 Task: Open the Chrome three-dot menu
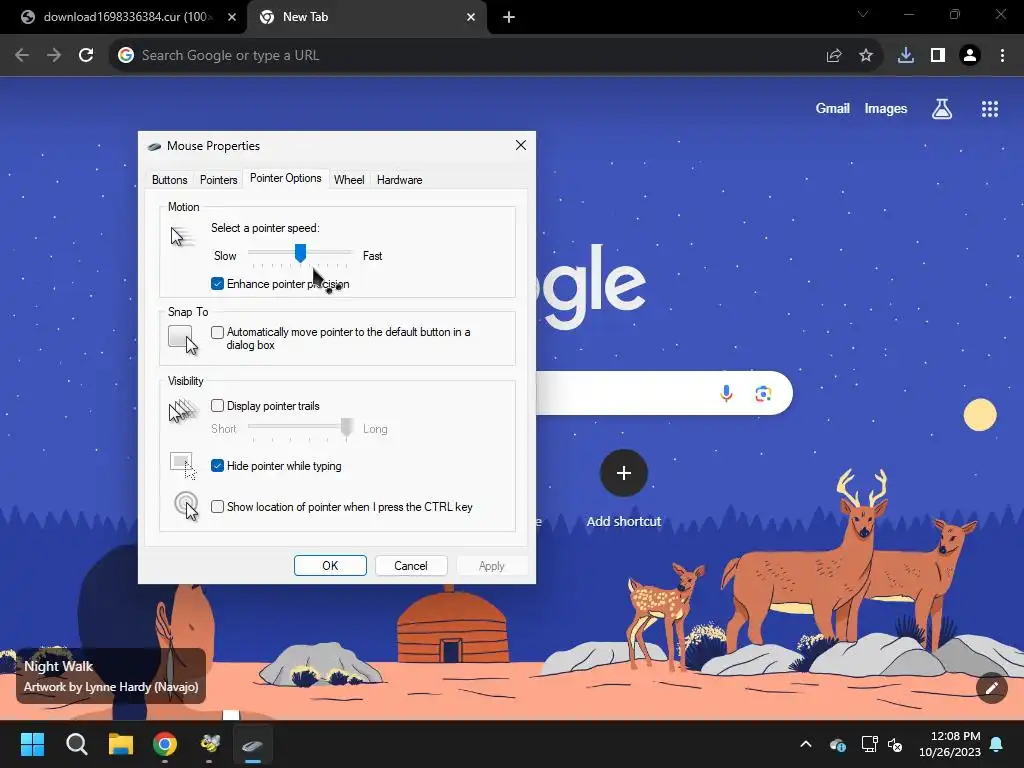pos(1002,56)
